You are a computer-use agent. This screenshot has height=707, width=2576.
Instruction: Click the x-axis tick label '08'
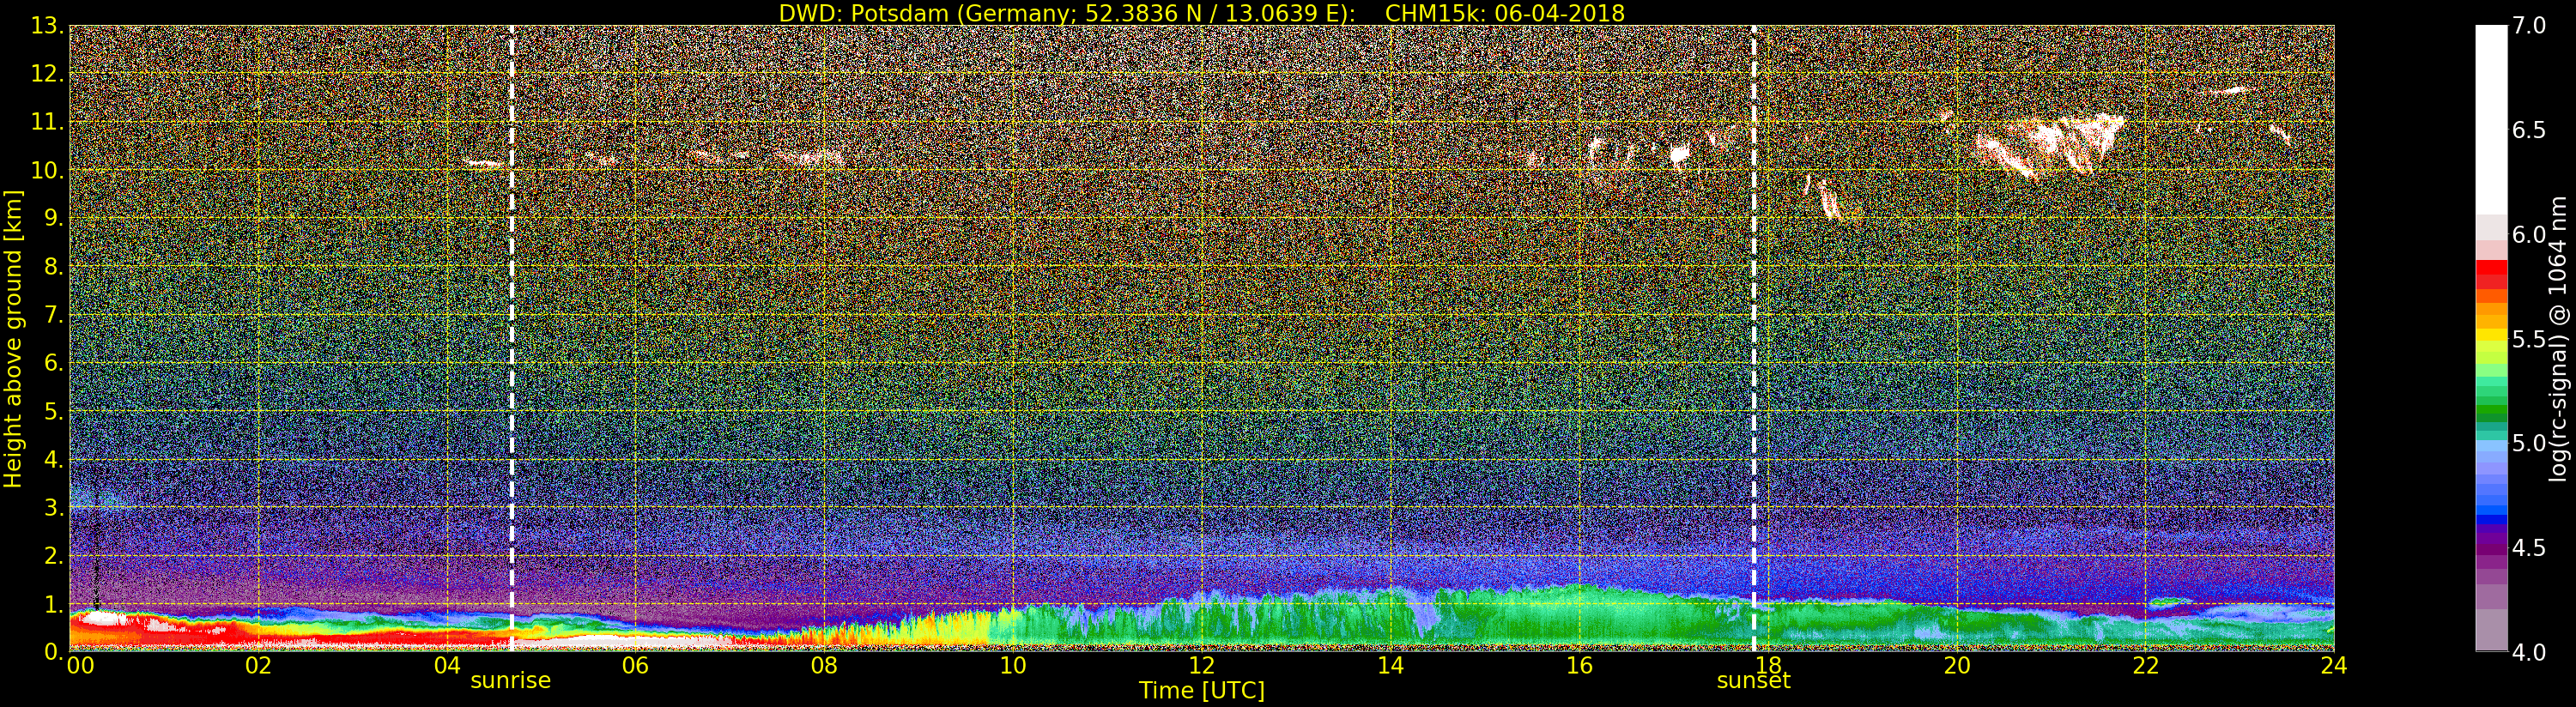click(x=824, y=666)
